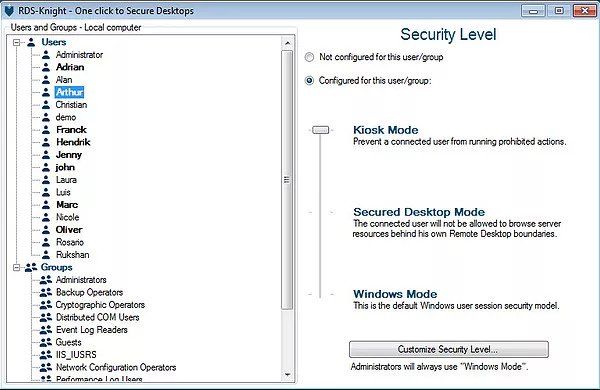Click the security level slider thumb
The height and width of the screenshot is (390, 600).
tap(321, 130)
